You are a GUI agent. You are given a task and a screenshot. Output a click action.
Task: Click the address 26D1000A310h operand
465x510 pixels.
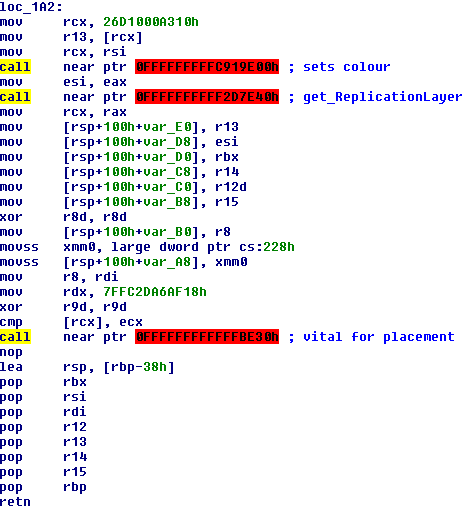tap(151, 22)
